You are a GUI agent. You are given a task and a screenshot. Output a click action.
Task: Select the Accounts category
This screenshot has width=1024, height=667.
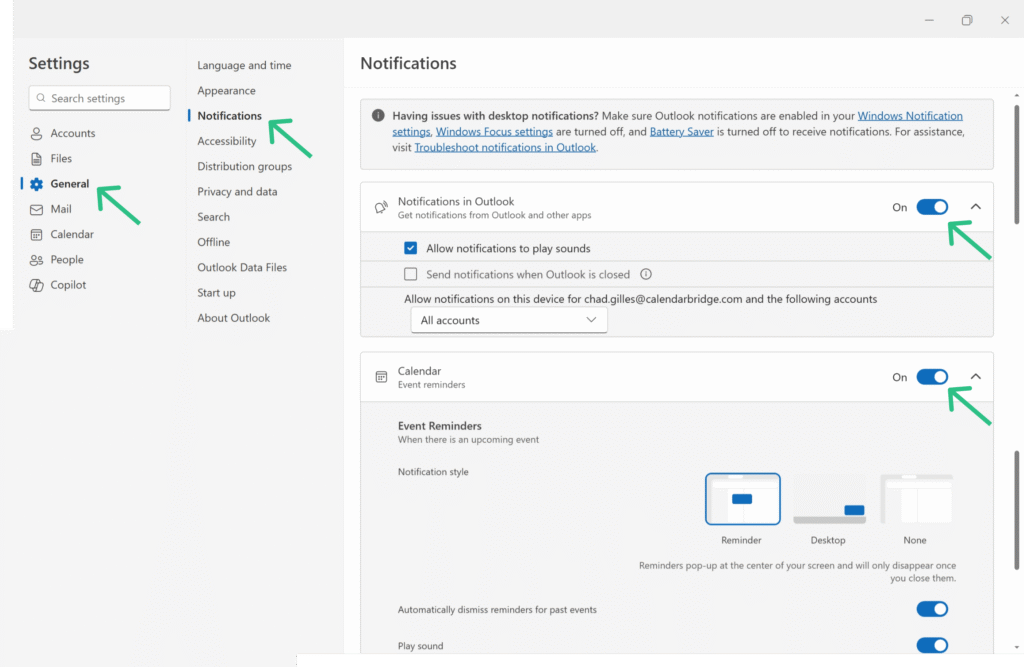click(72, 133)
